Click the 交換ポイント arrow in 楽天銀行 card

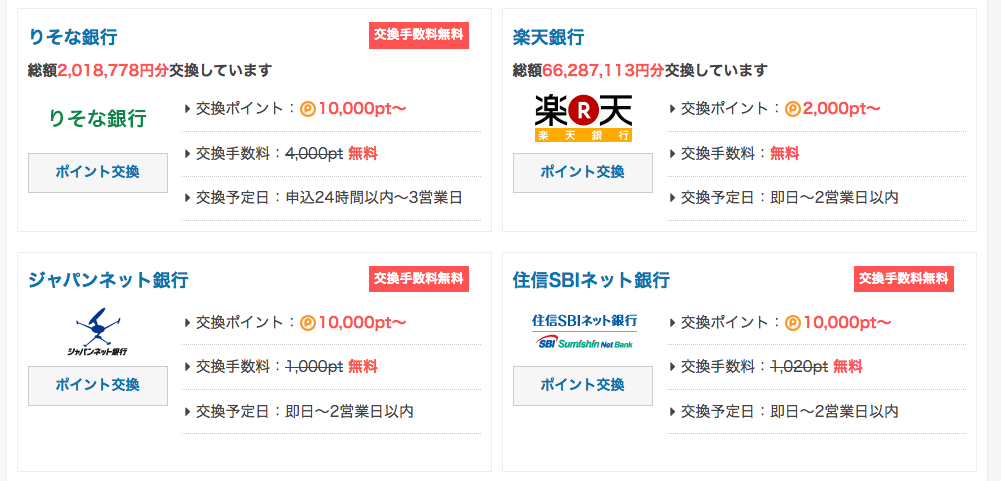pos(672,109)
